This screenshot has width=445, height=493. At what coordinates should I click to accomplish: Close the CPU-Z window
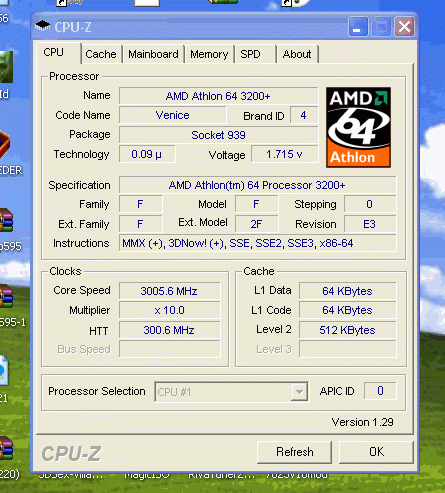(404, 27)
